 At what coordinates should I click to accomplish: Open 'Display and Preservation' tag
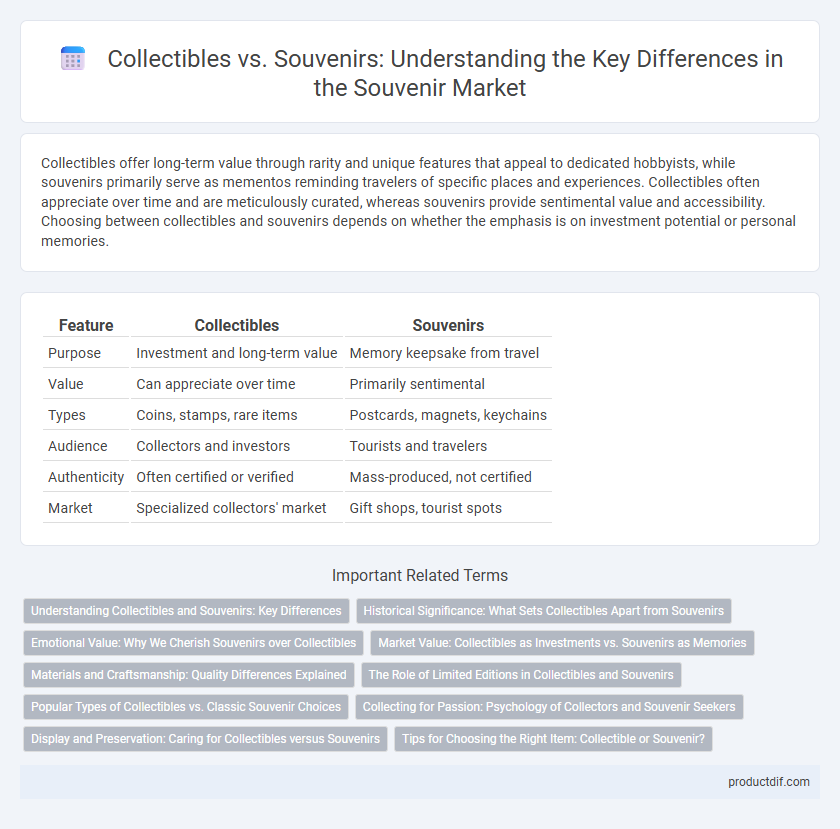(x=205, y=739)
